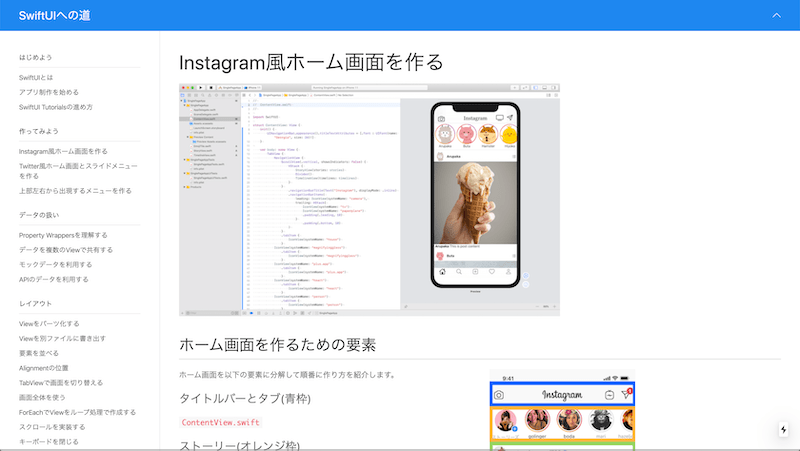
Task: Click the Xcode run button in screenshot
Action: pos(201,88)
